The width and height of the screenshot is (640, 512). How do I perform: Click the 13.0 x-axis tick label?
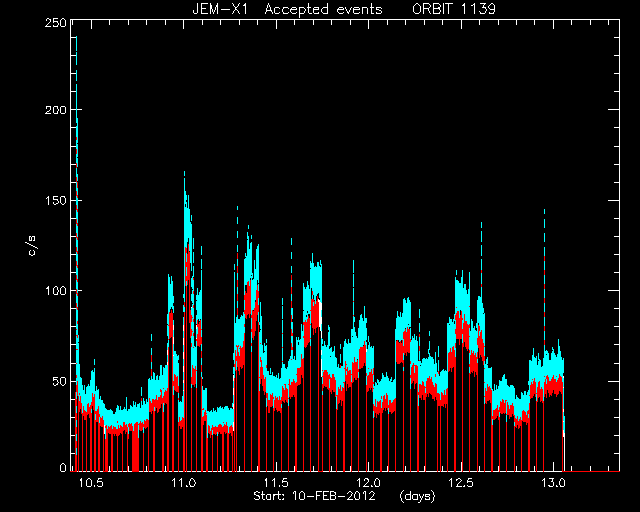(x=553, y=483)
